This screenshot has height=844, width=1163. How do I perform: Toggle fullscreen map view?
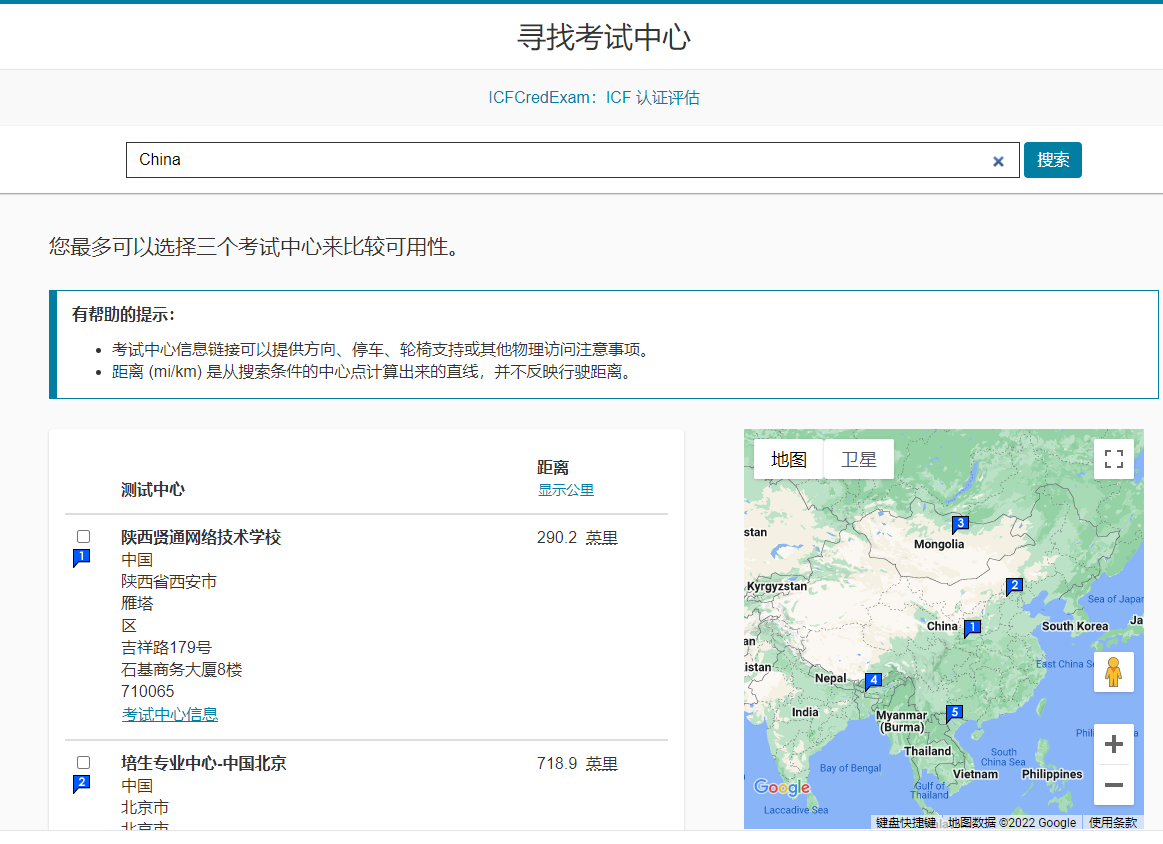pos(1113,459)
